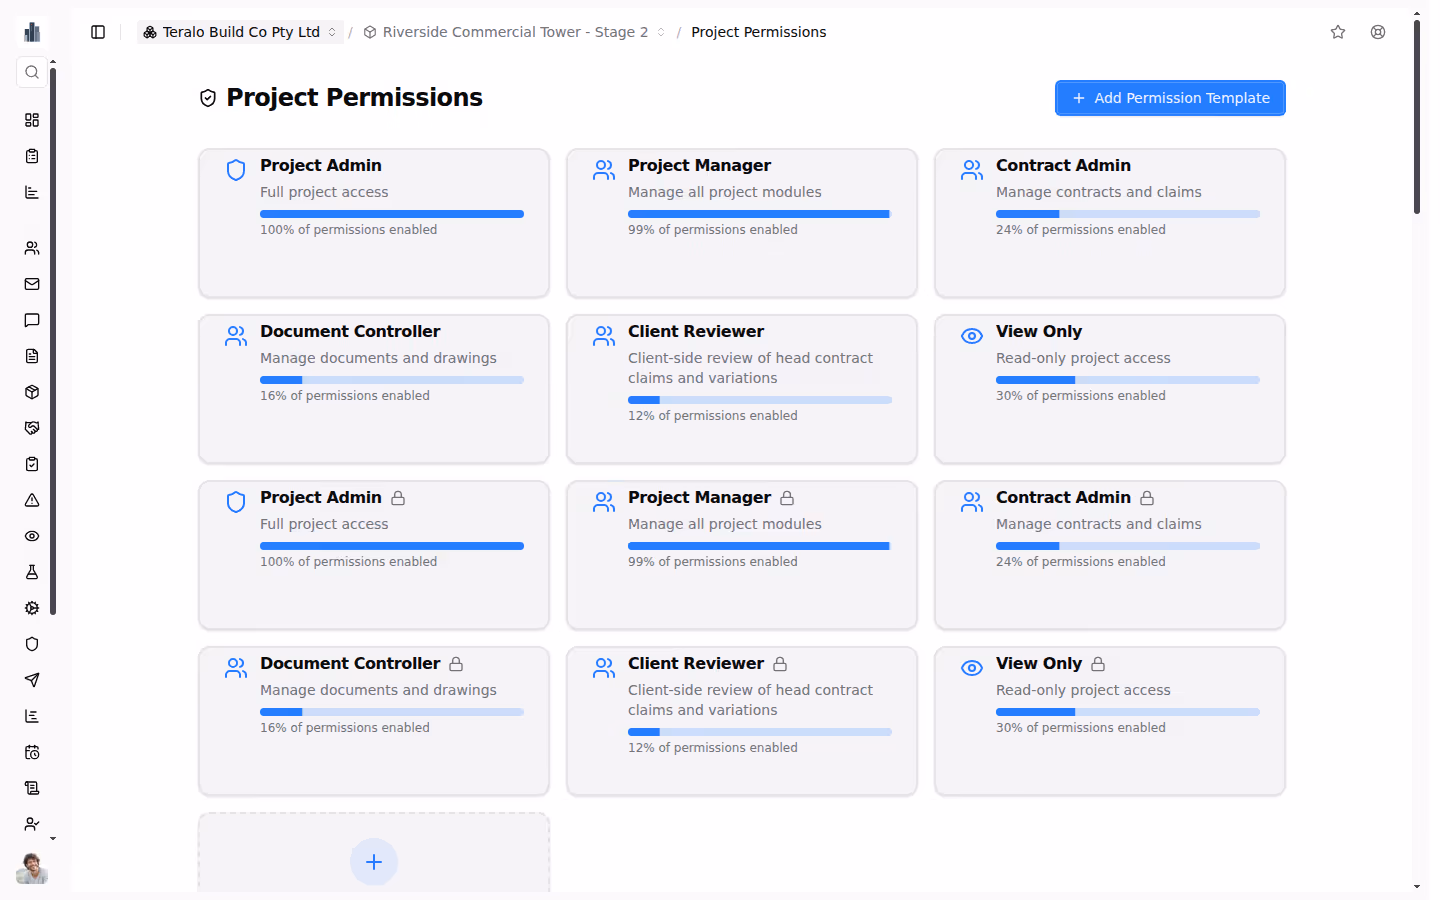Click the lock icon beside Contract Admin

[1147, 498]
